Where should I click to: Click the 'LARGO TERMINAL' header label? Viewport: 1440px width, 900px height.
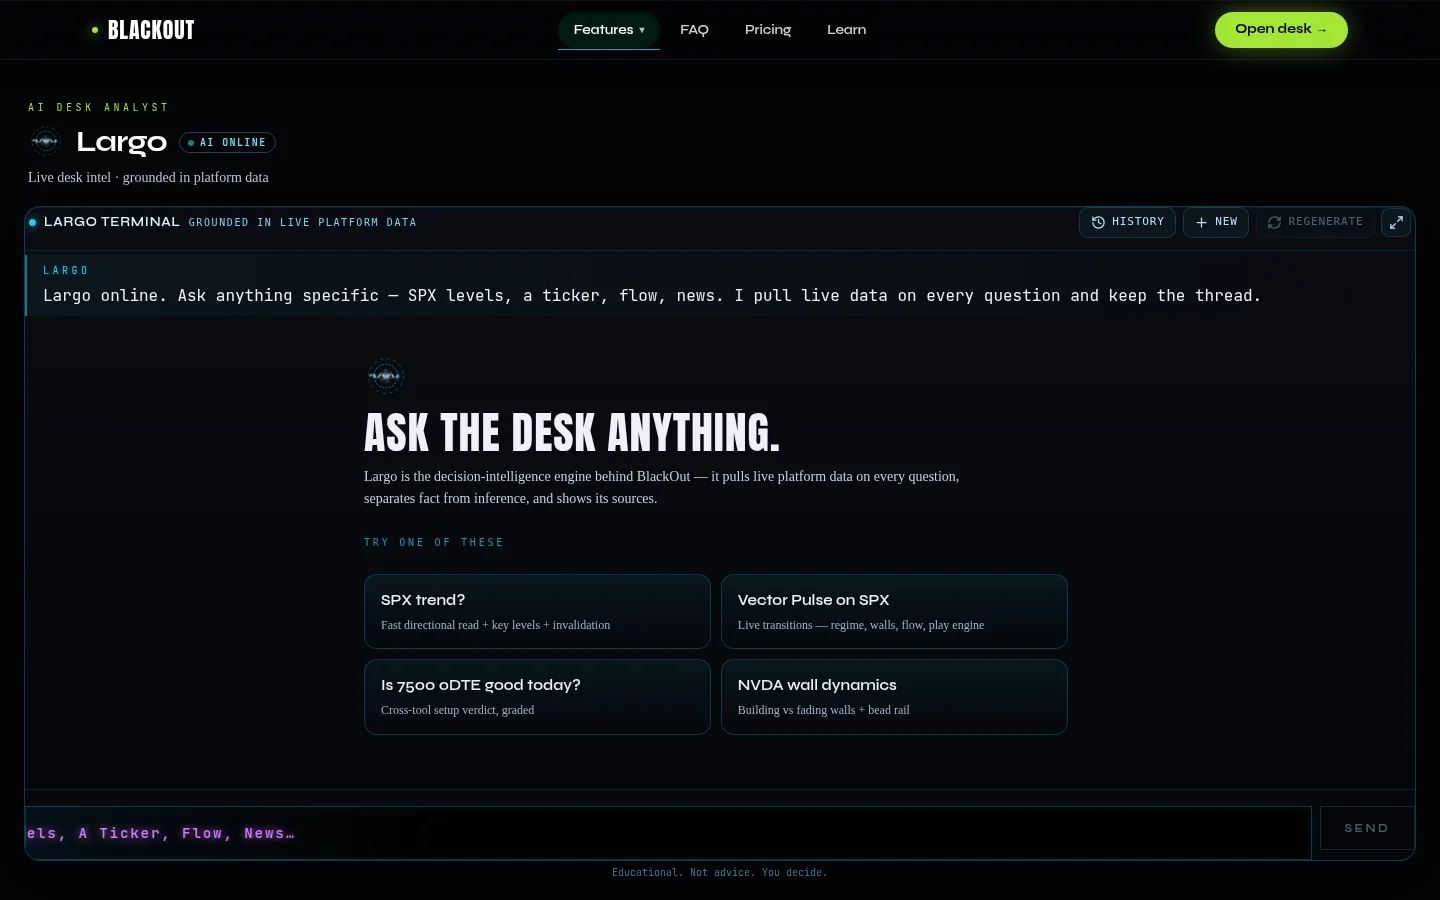(x=112, y=222)
